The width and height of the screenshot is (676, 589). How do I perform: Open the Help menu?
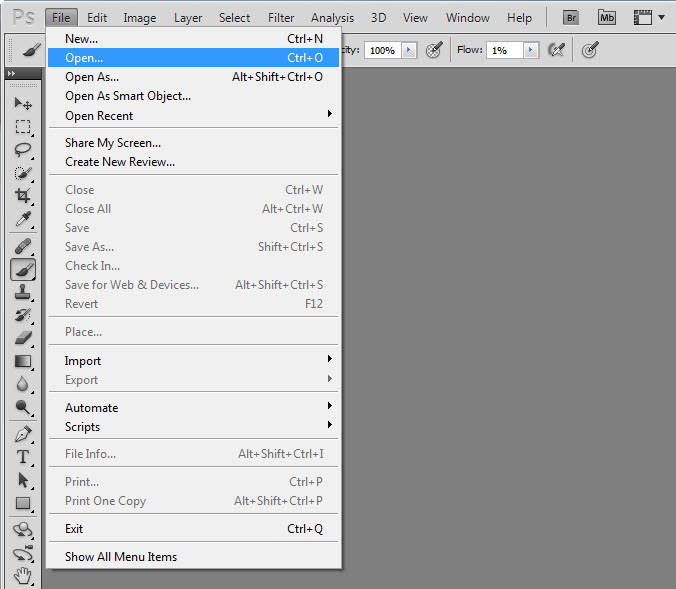pos(519,18)
